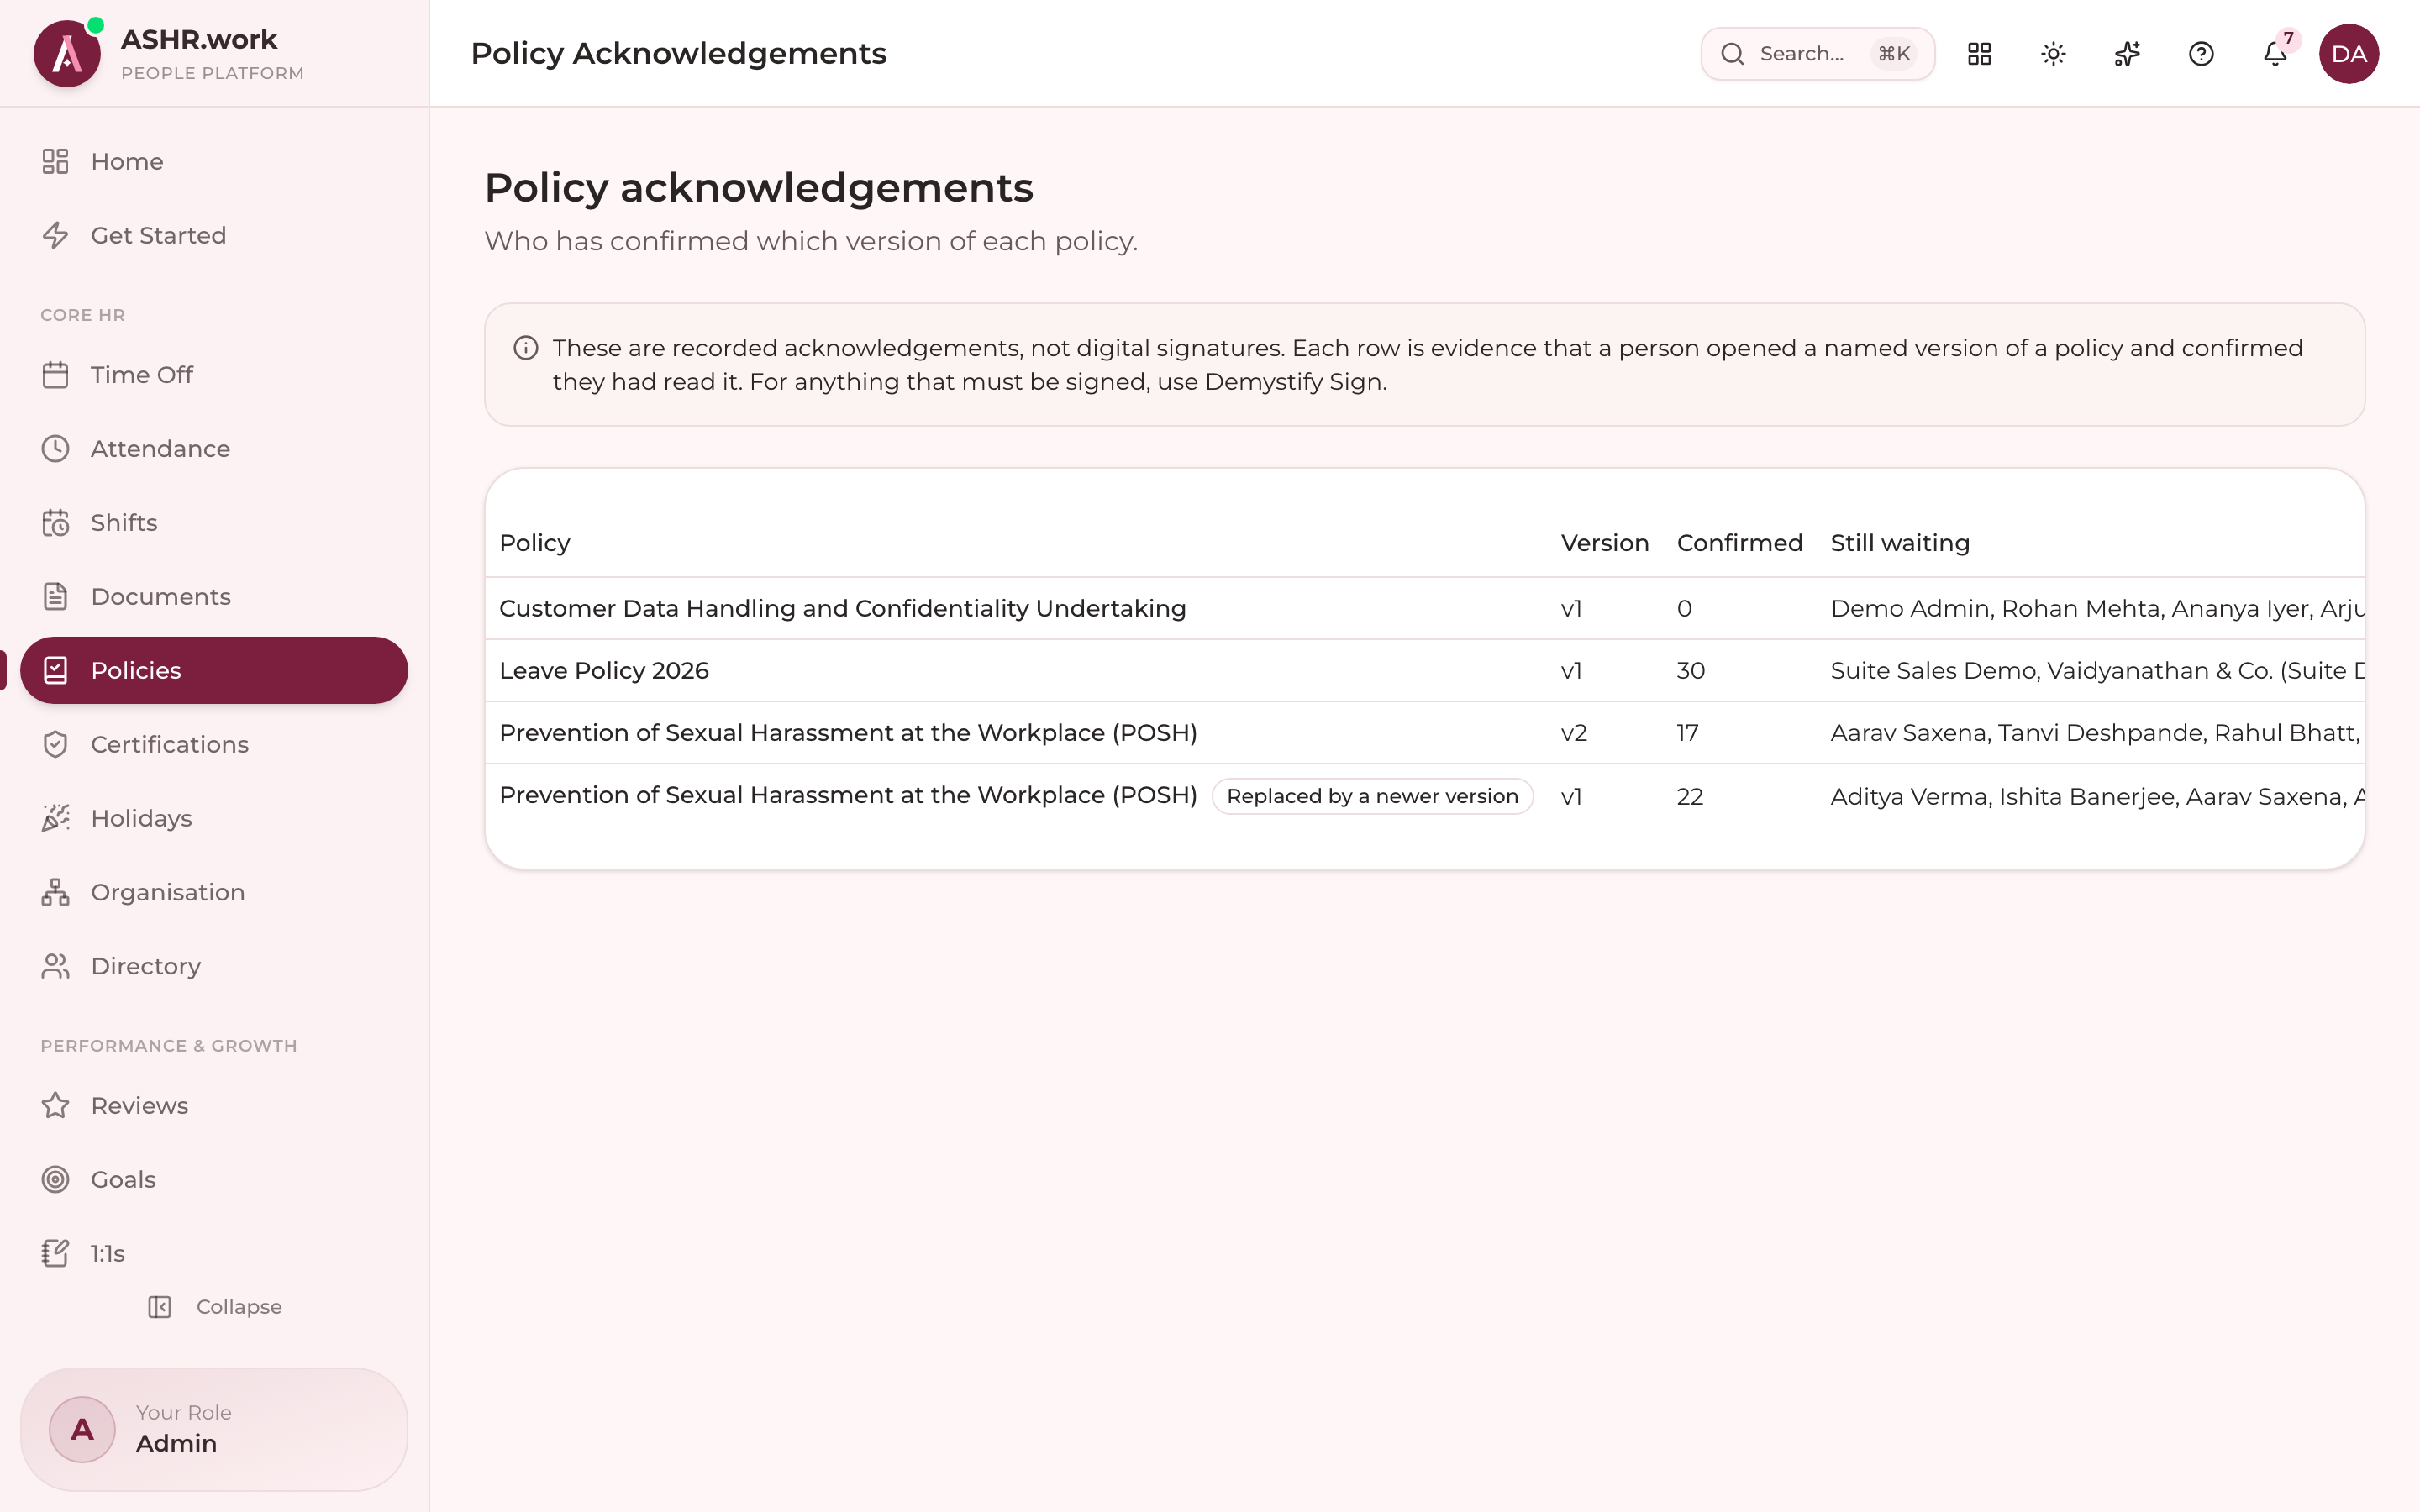Click the Holidays party icon
The image size is (2420, 1512).
(x=55, y=818)
